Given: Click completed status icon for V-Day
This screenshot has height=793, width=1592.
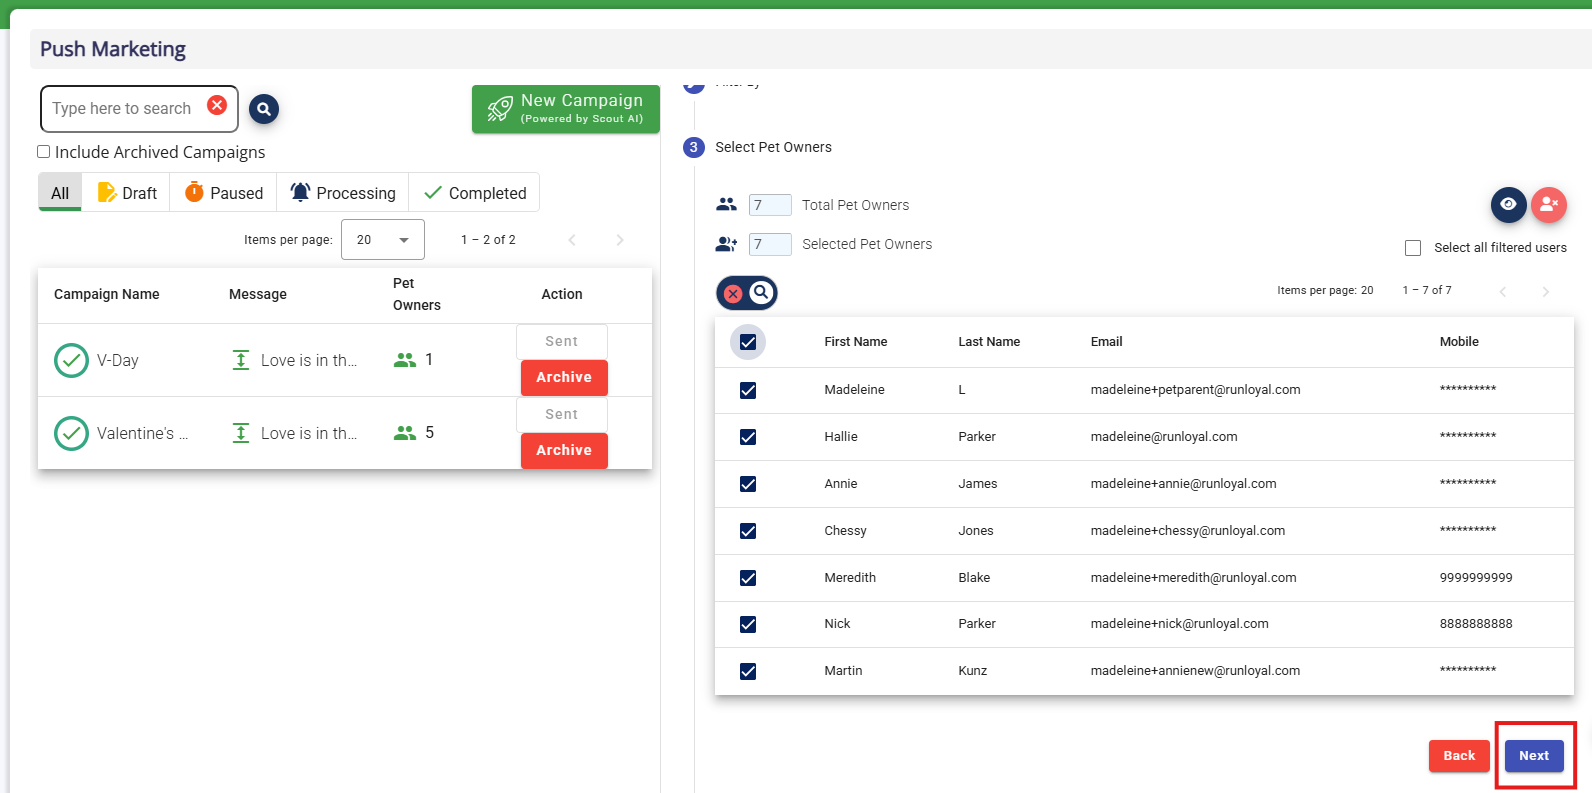Looking at the screenshot, I should click(x=71, y=360).
